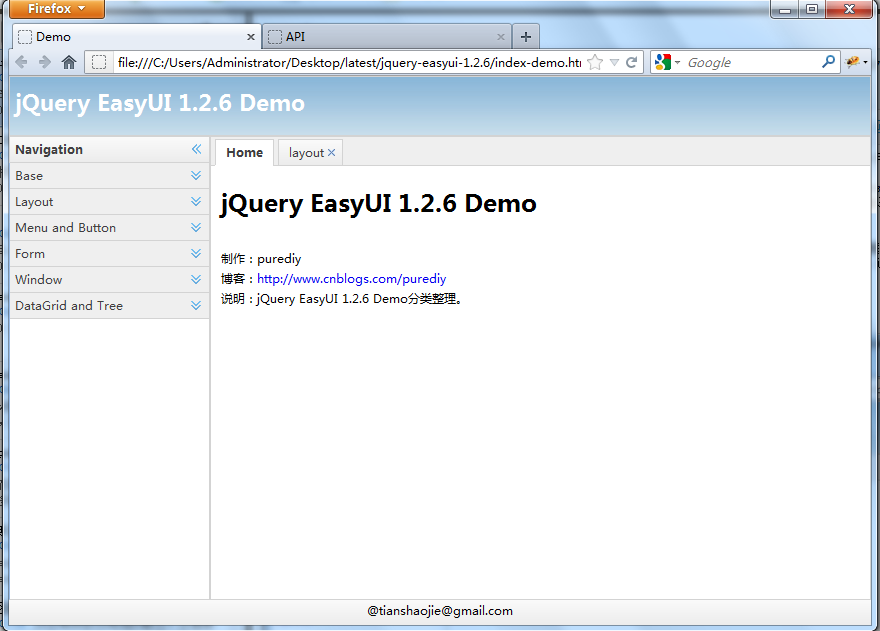The width and height of the screenshot is (880, 631).
Task: Click into the Google search box
Action: point(752,62)
